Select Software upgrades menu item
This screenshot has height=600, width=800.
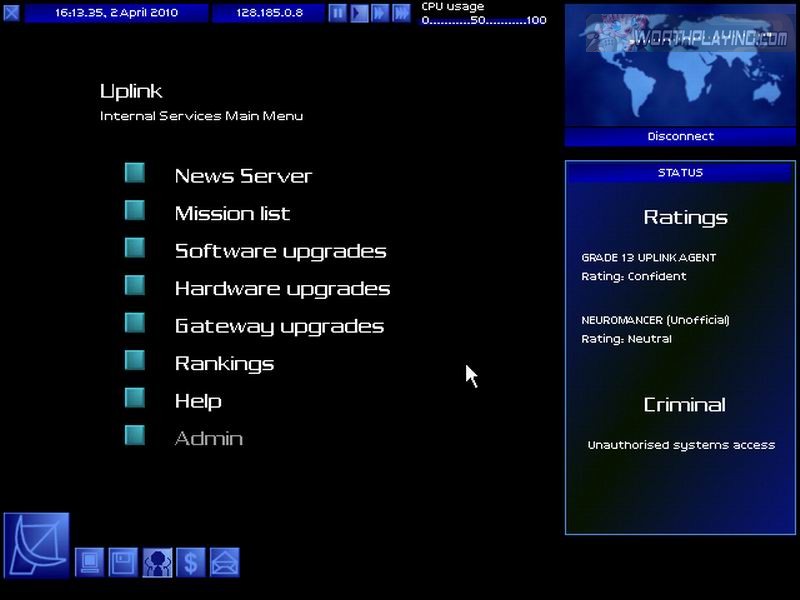280,251
